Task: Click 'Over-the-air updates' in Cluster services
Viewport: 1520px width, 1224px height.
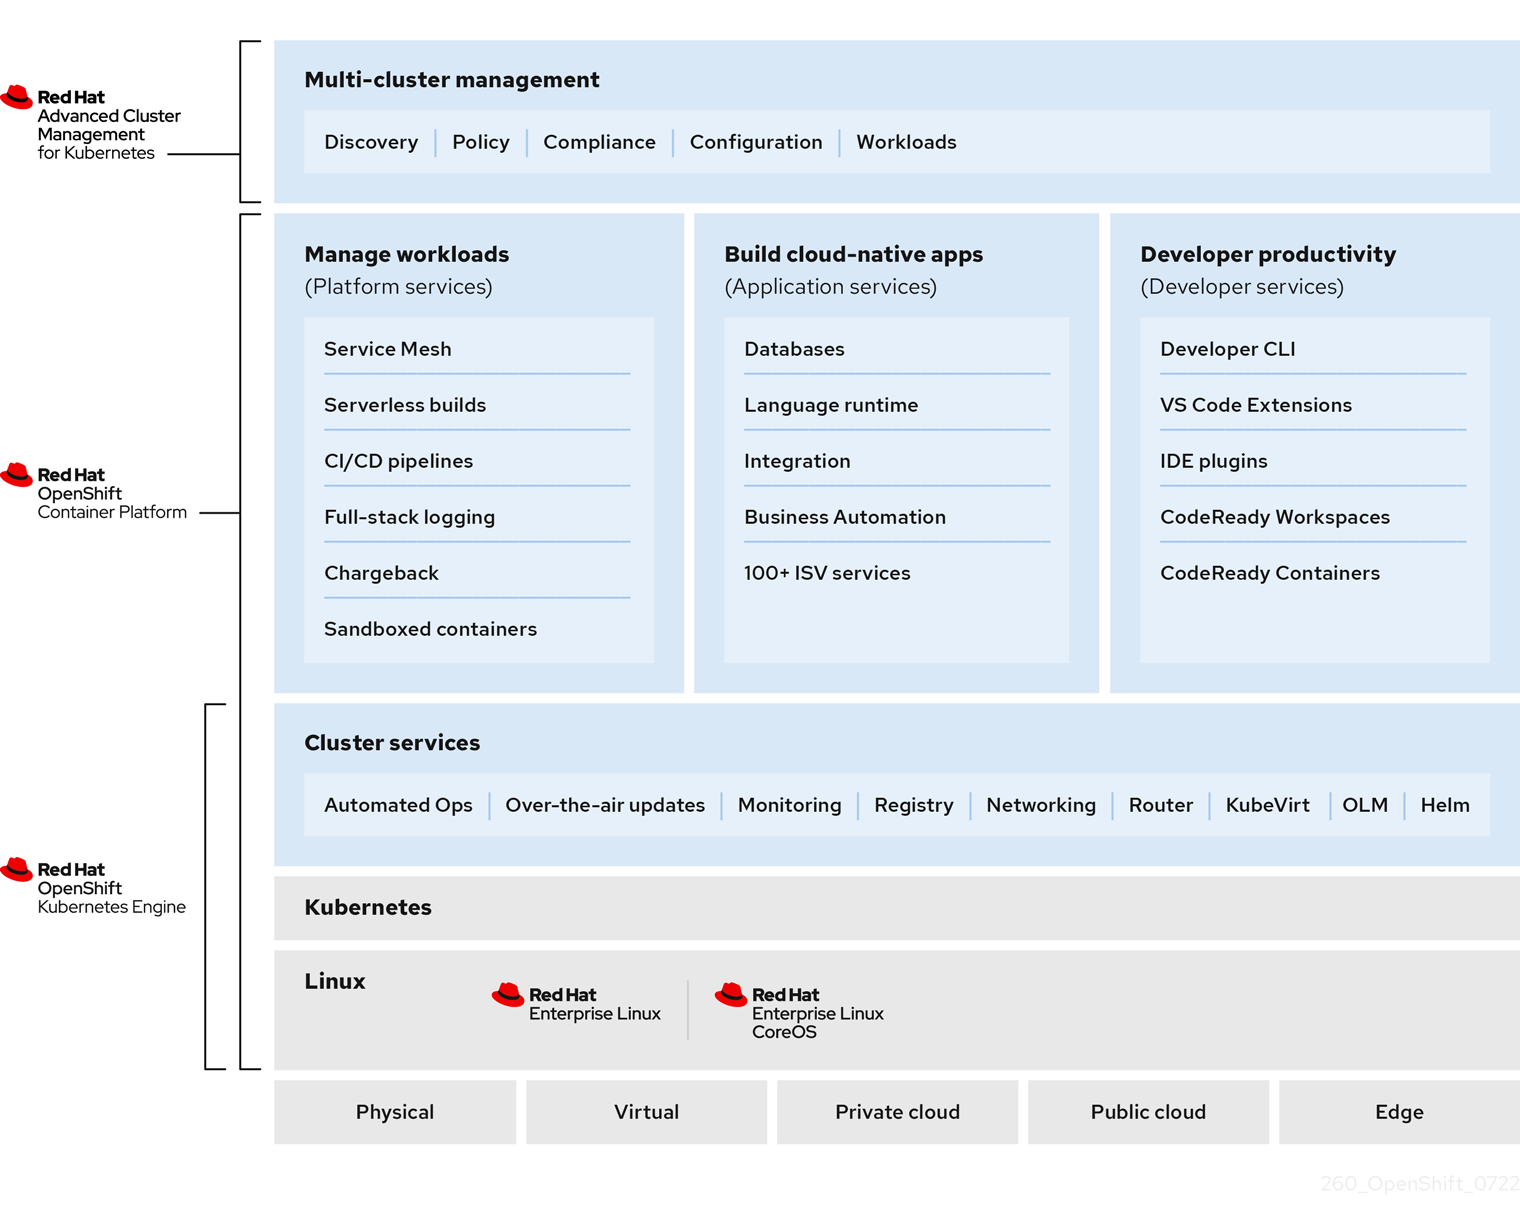Action: (605, 805)
